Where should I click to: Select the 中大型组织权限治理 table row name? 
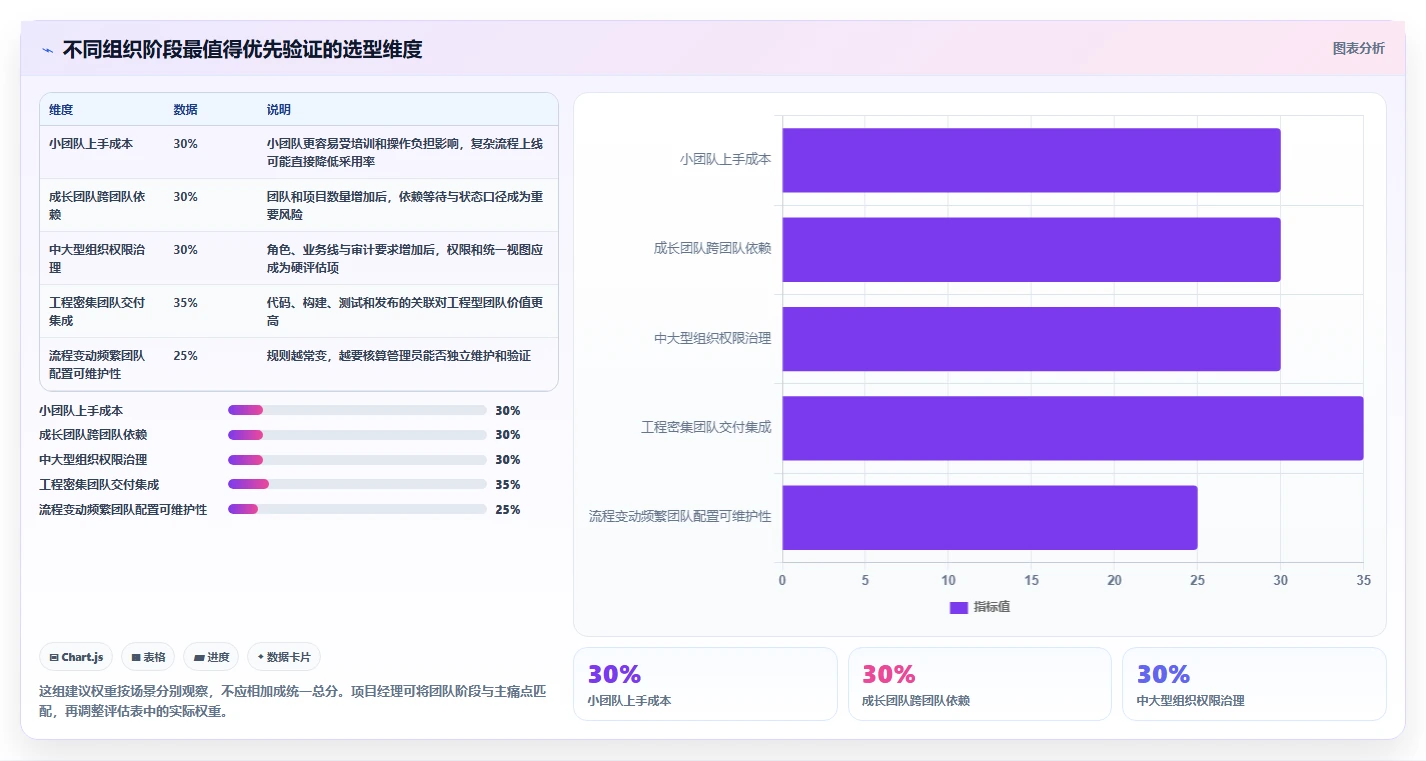[97, 258]
